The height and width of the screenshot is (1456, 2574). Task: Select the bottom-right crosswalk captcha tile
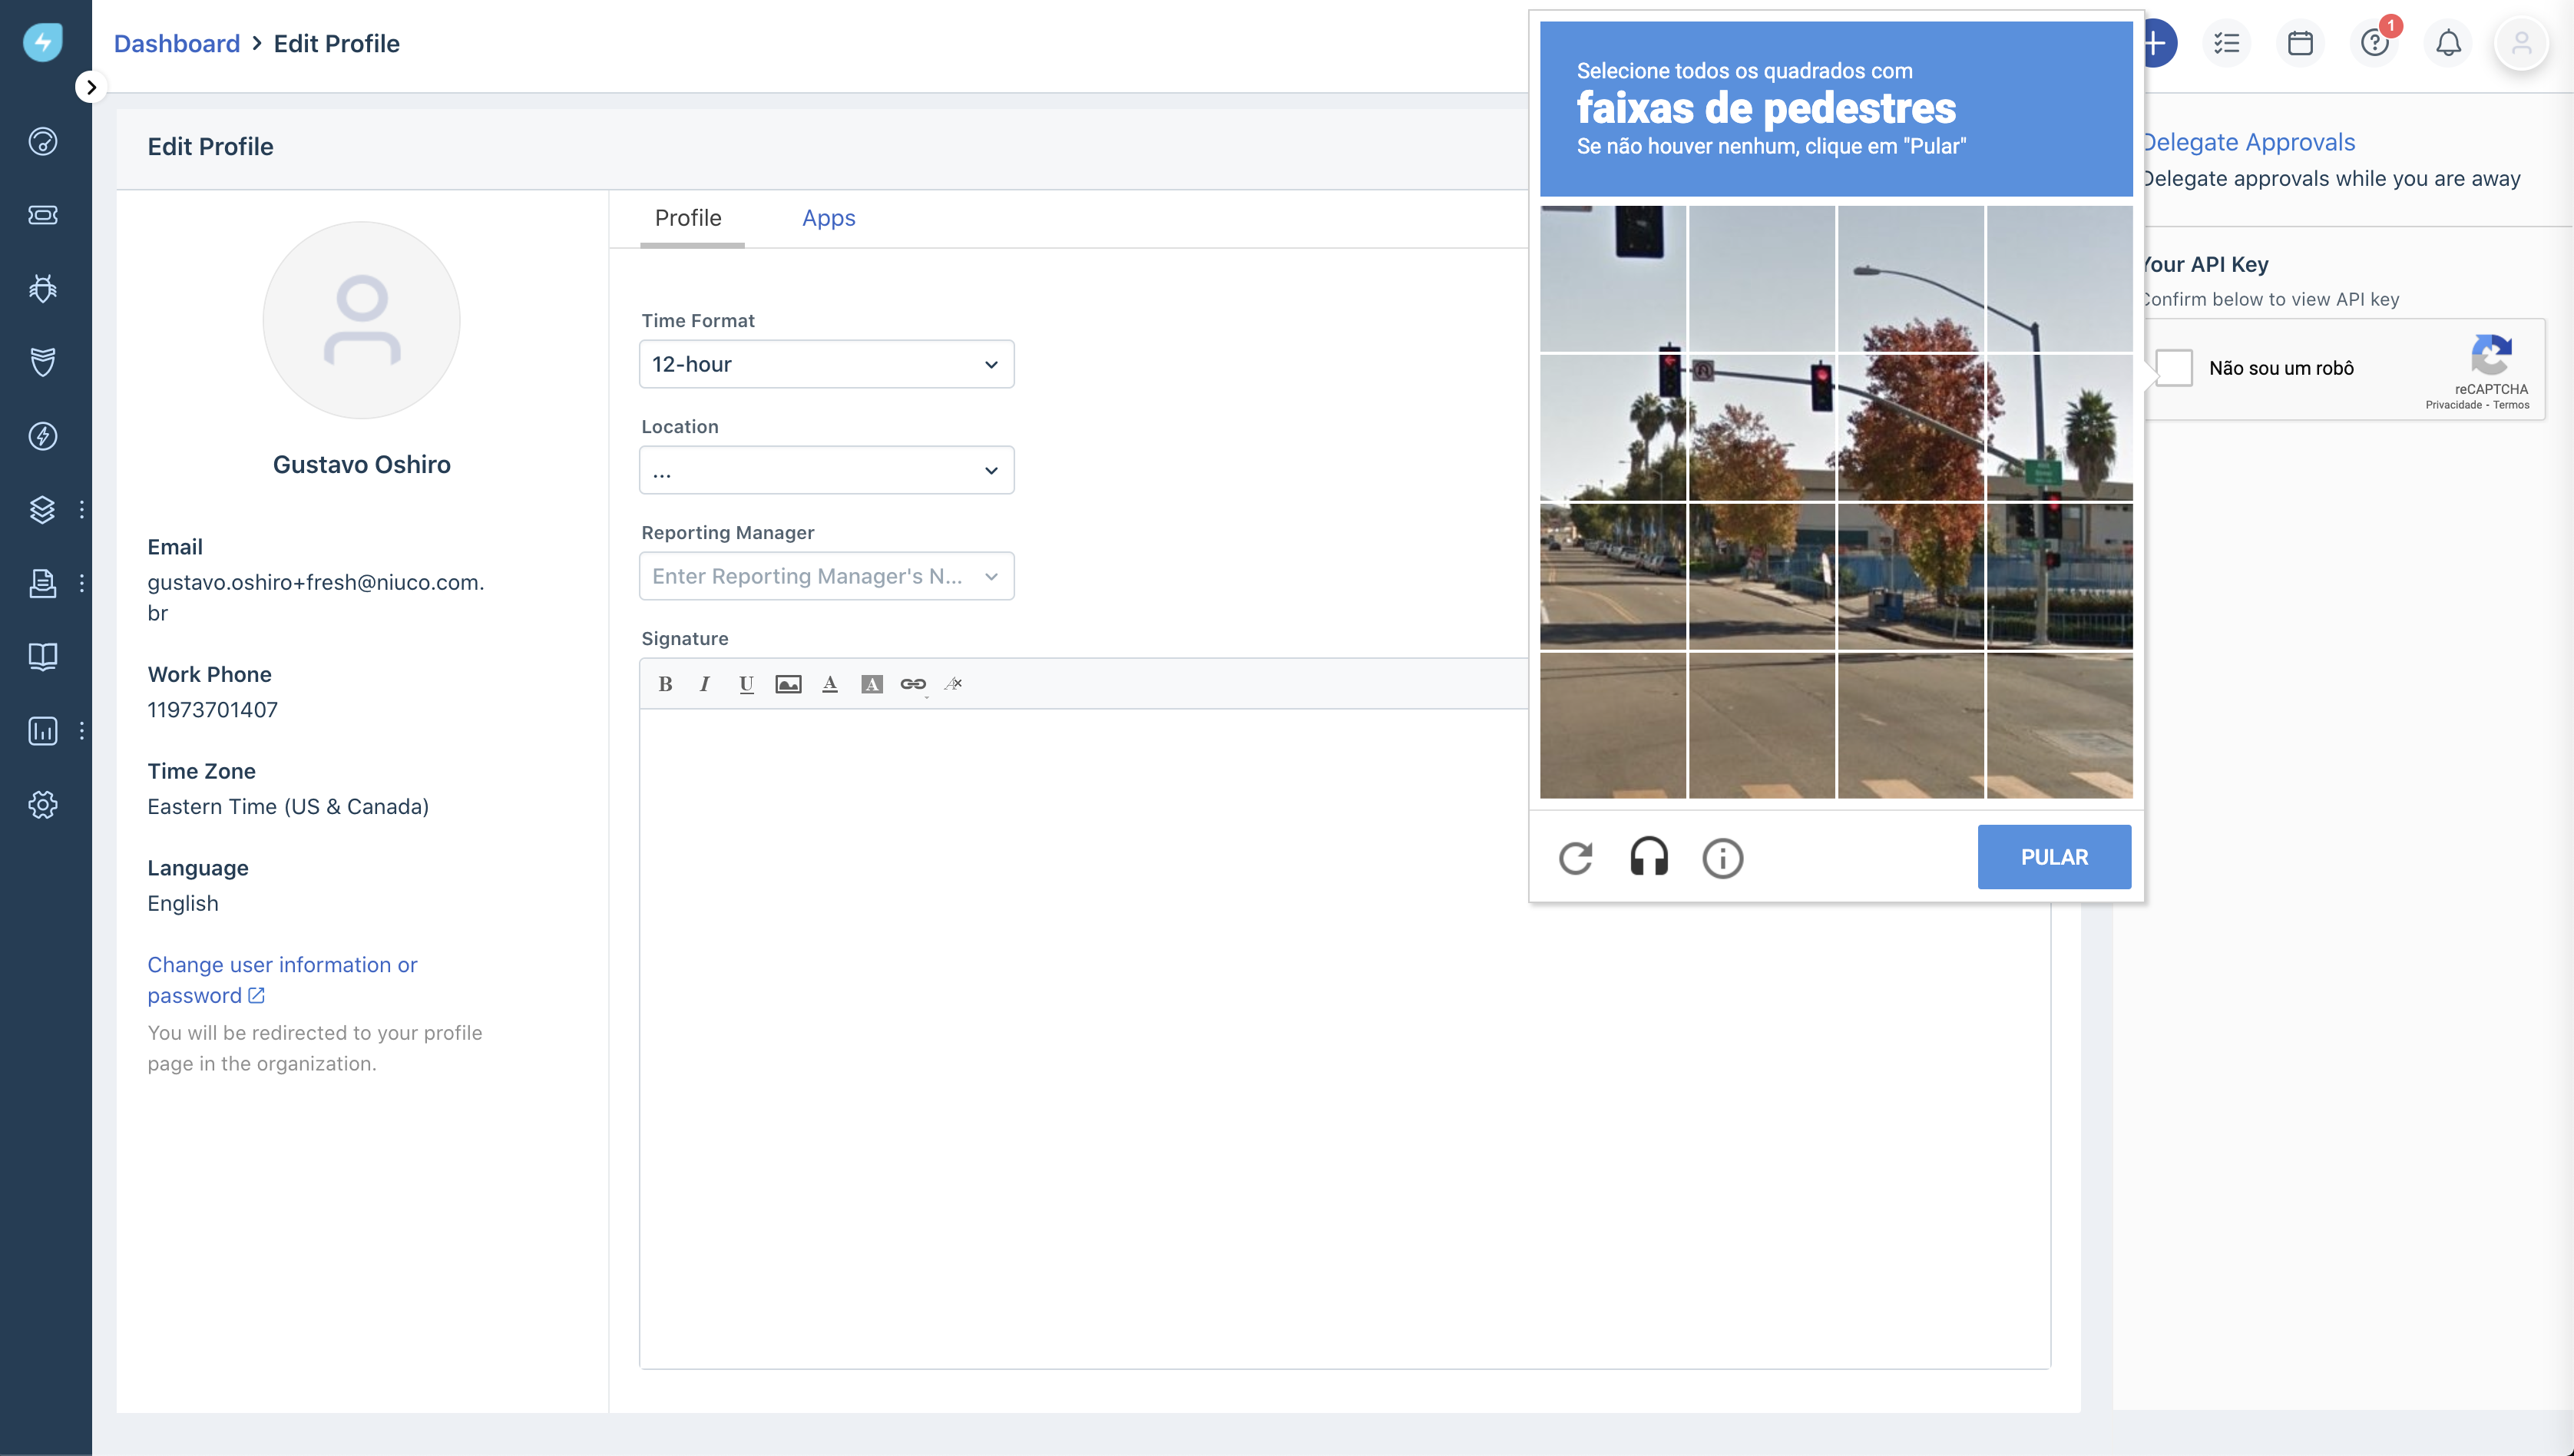pyautogui.click(x=2059, y=725)
